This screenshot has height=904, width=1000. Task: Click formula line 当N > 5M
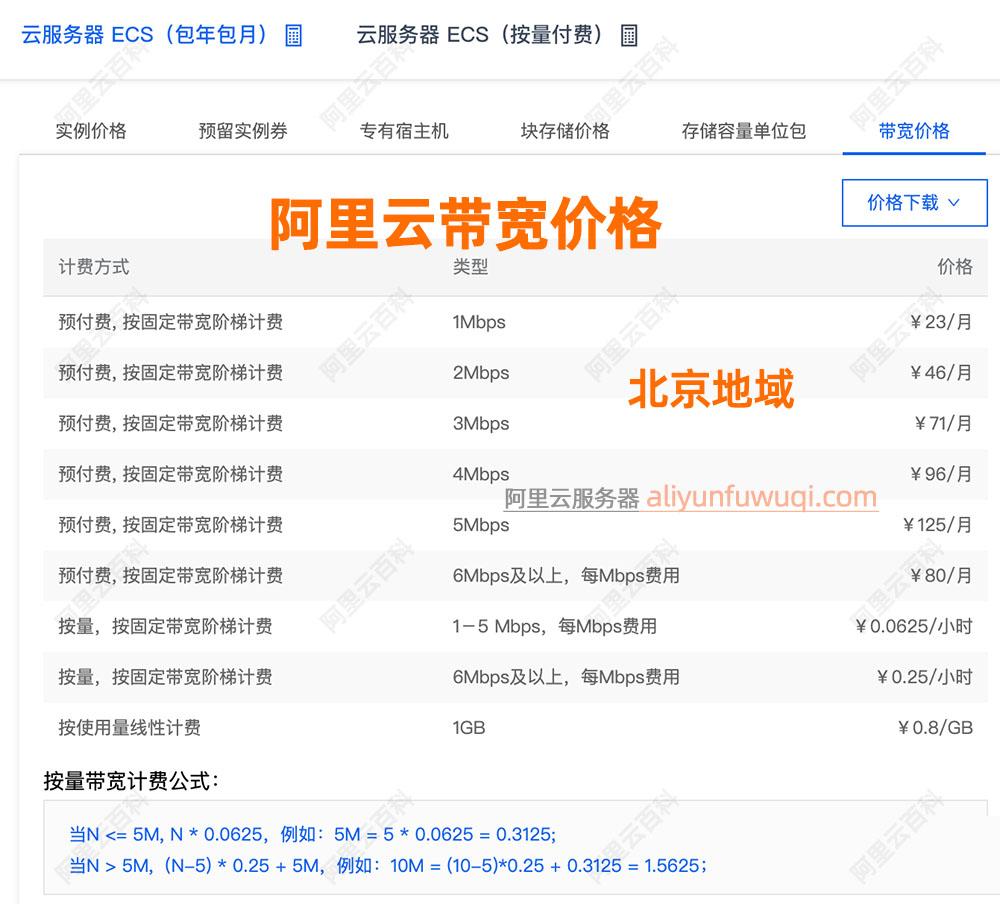[388, 866]
